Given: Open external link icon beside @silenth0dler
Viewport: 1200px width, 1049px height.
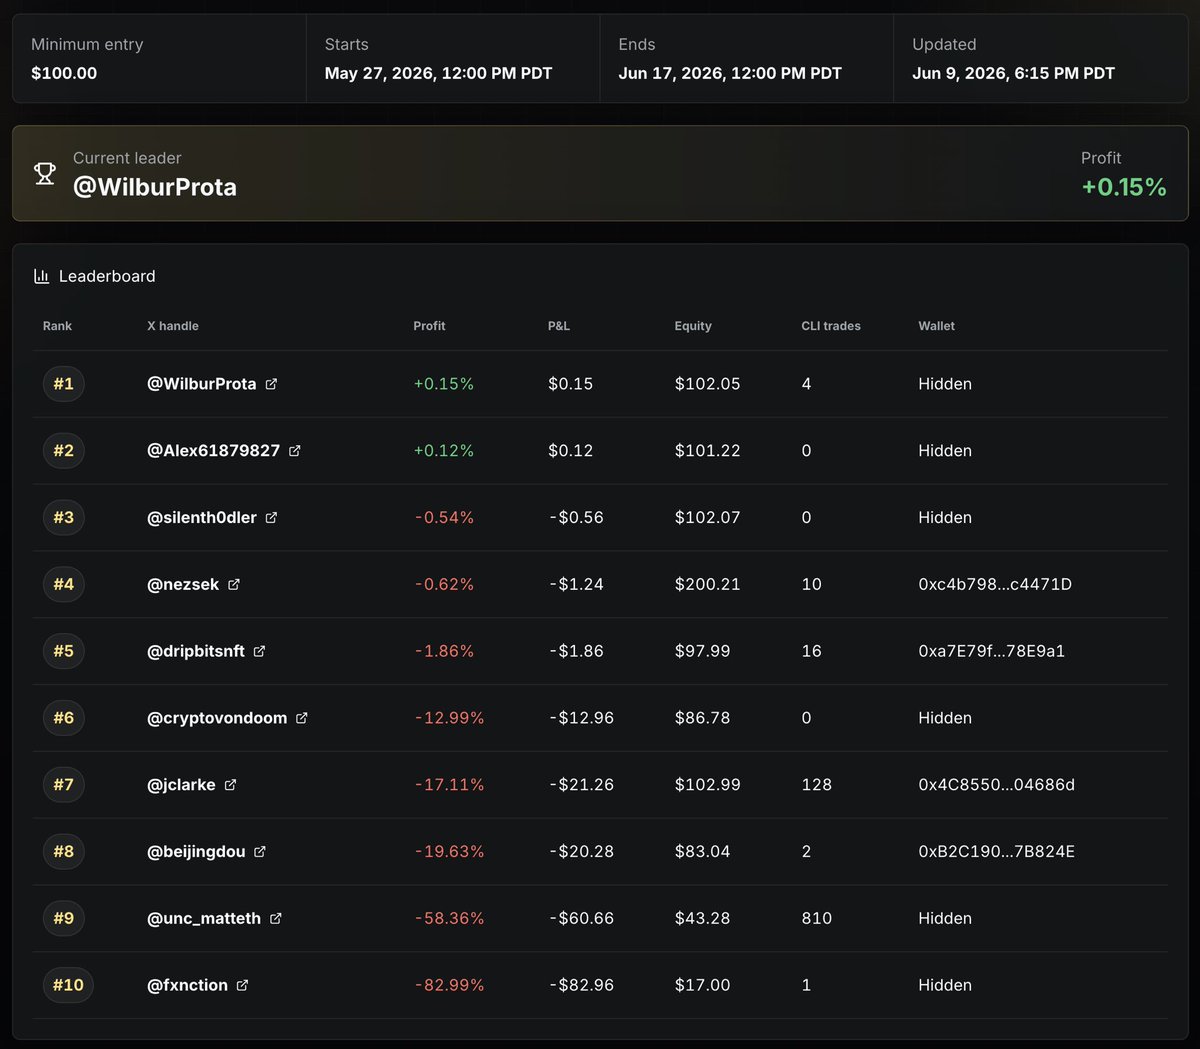Looking at the screenshot, I should [x=271, y=518].
